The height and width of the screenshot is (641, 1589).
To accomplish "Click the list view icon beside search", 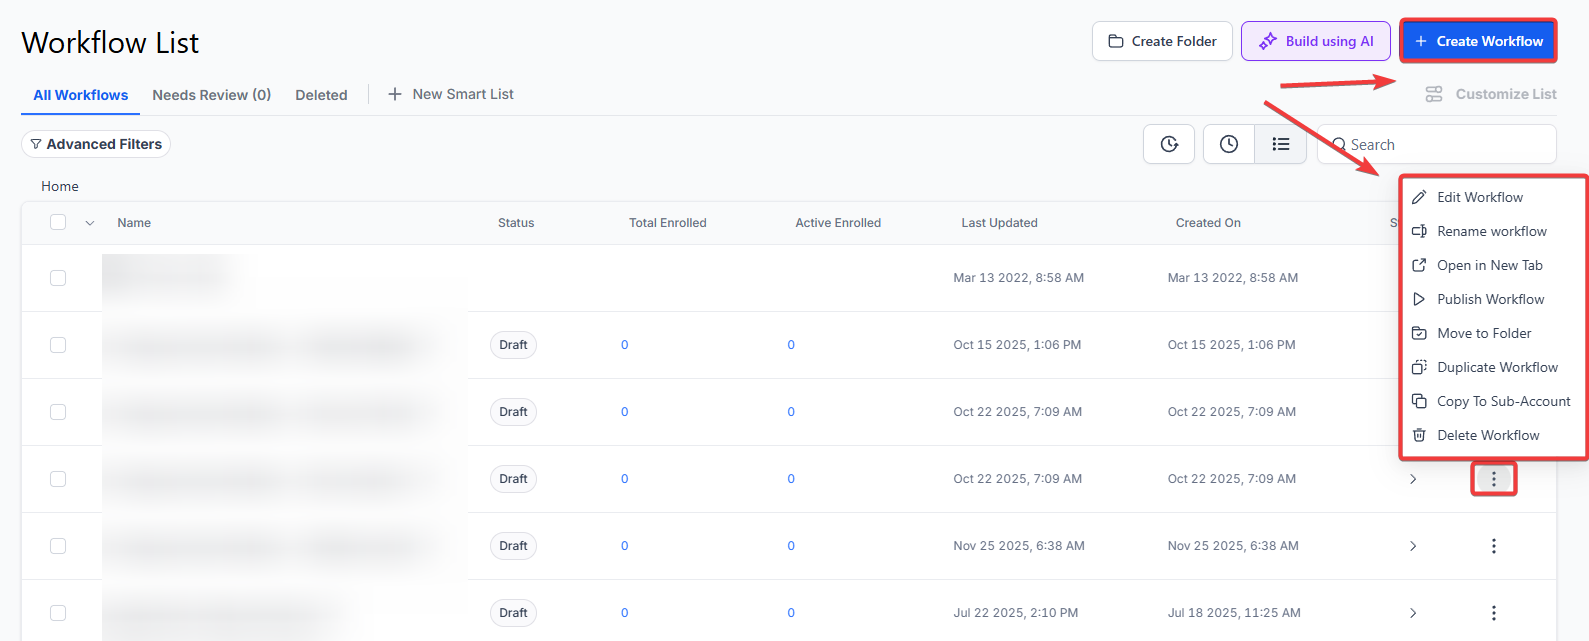I will point(1280,144).
